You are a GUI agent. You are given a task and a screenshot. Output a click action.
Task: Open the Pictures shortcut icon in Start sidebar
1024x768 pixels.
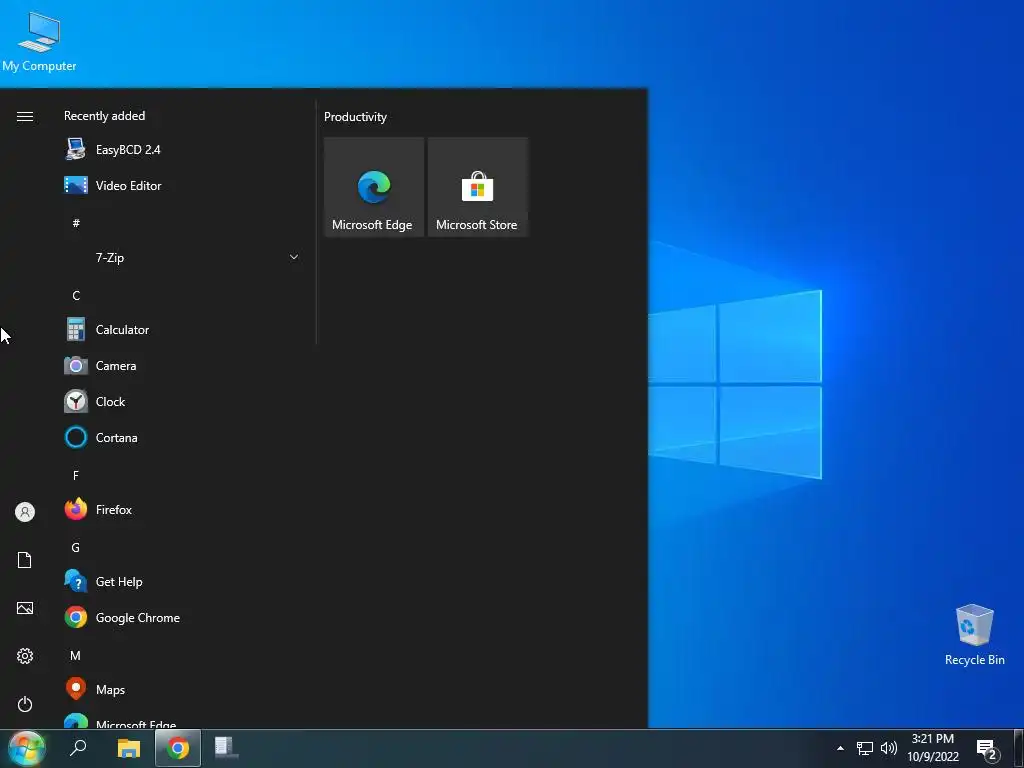(25, 608)
